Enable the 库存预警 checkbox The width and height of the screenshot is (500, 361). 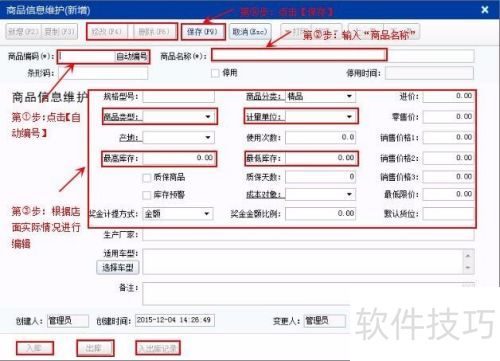pos(146,195)
